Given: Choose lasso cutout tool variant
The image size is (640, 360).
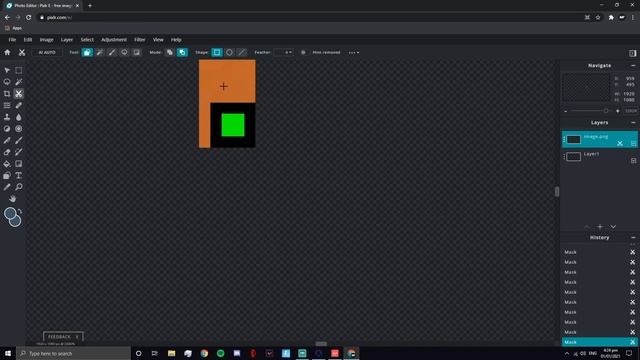Looking at the screenshot, I should point(124,52).
